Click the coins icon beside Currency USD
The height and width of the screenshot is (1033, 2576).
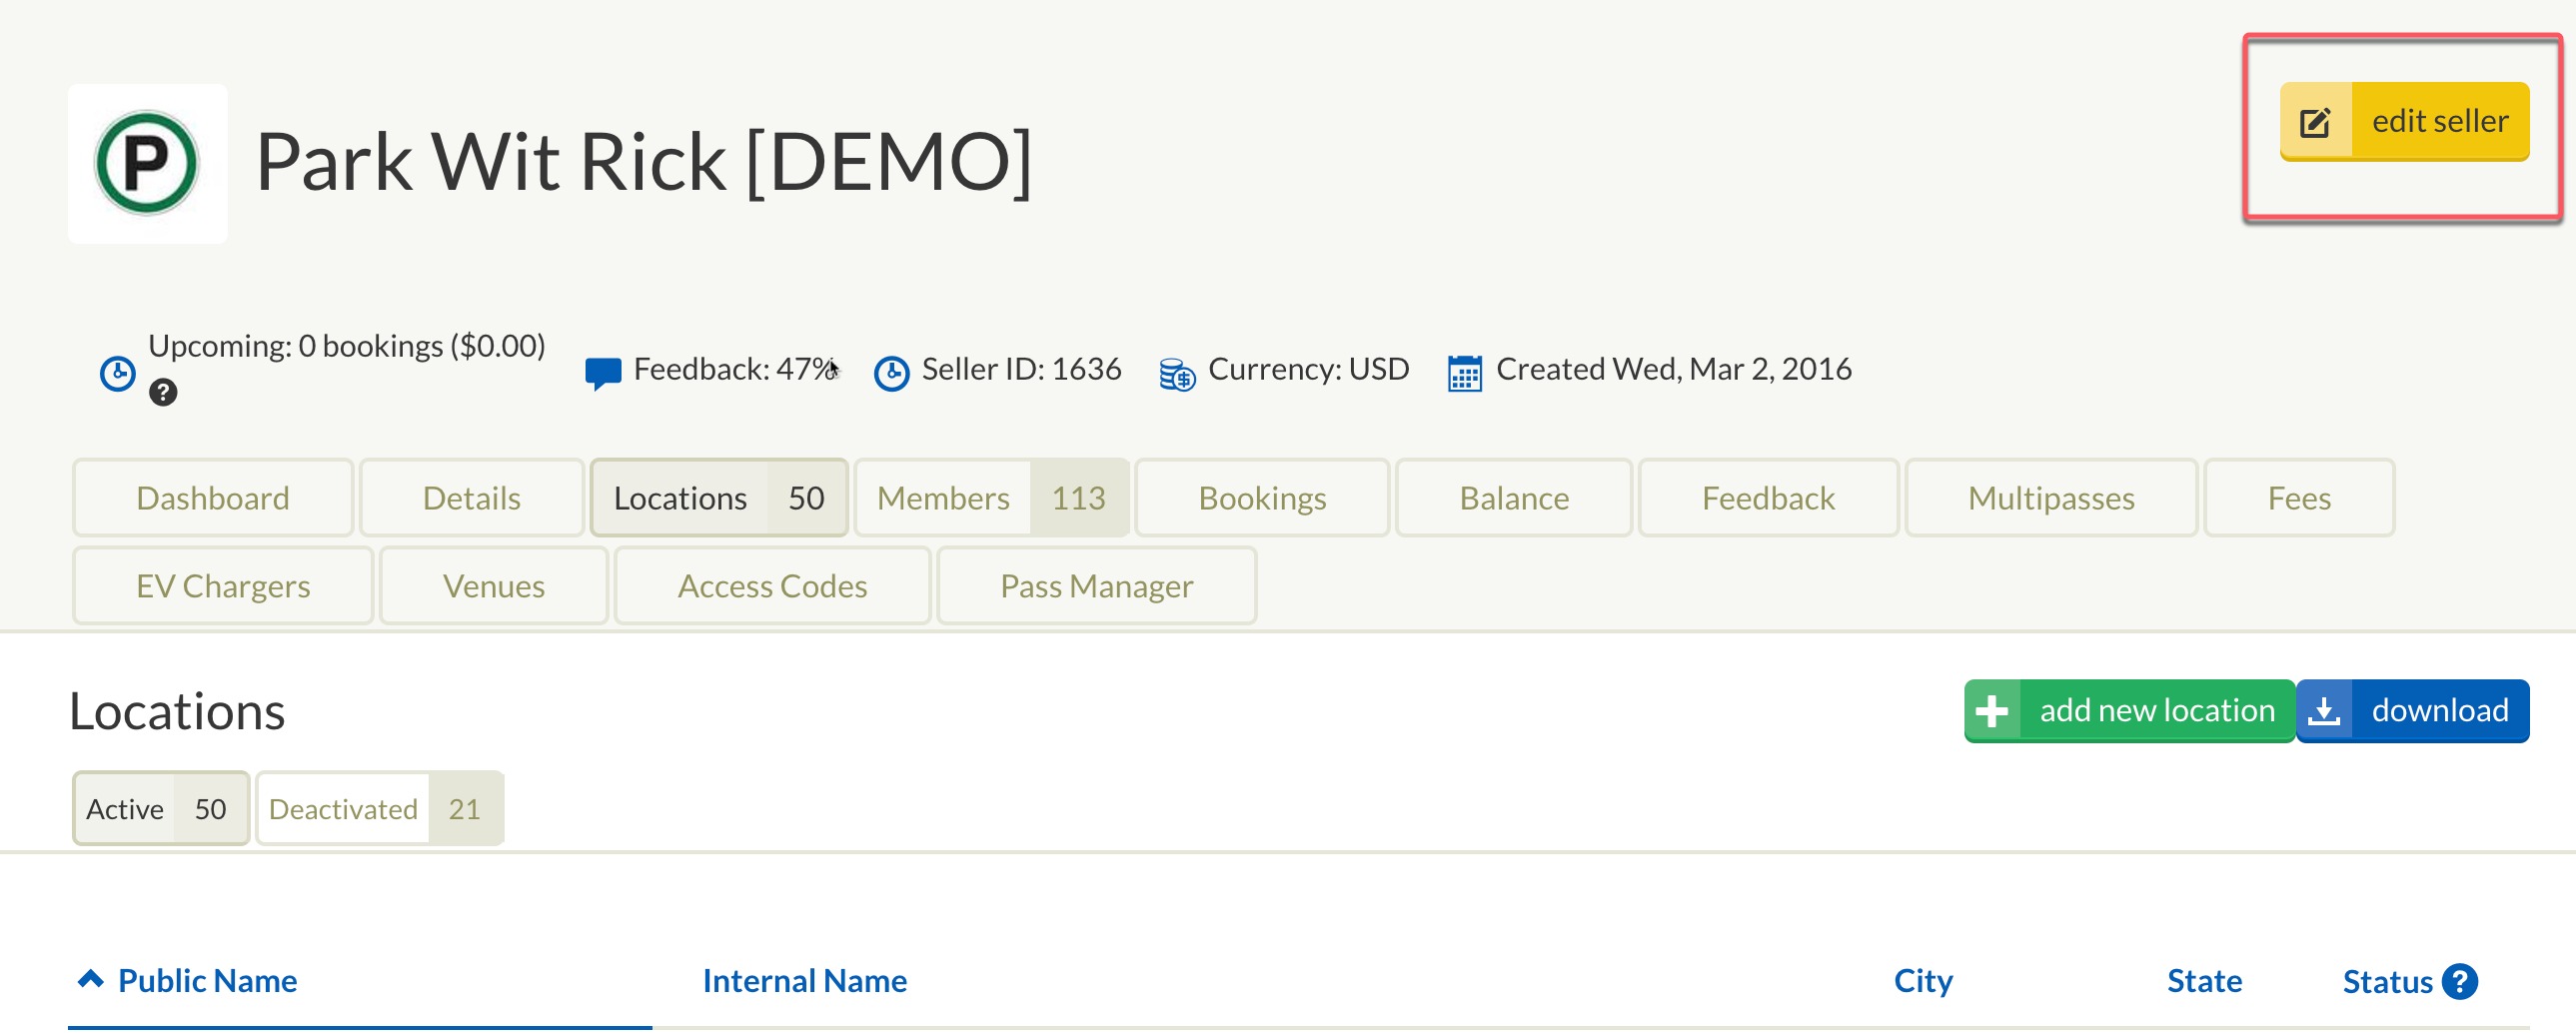[1177, 374]
